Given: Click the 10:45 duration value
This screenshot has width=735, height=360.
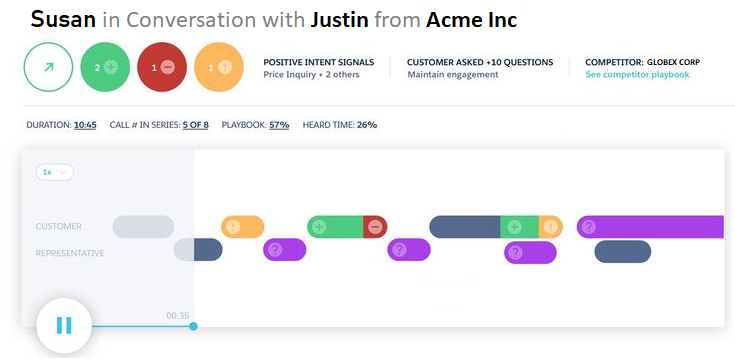Looking at the screenshot, I should pos(85,125).
